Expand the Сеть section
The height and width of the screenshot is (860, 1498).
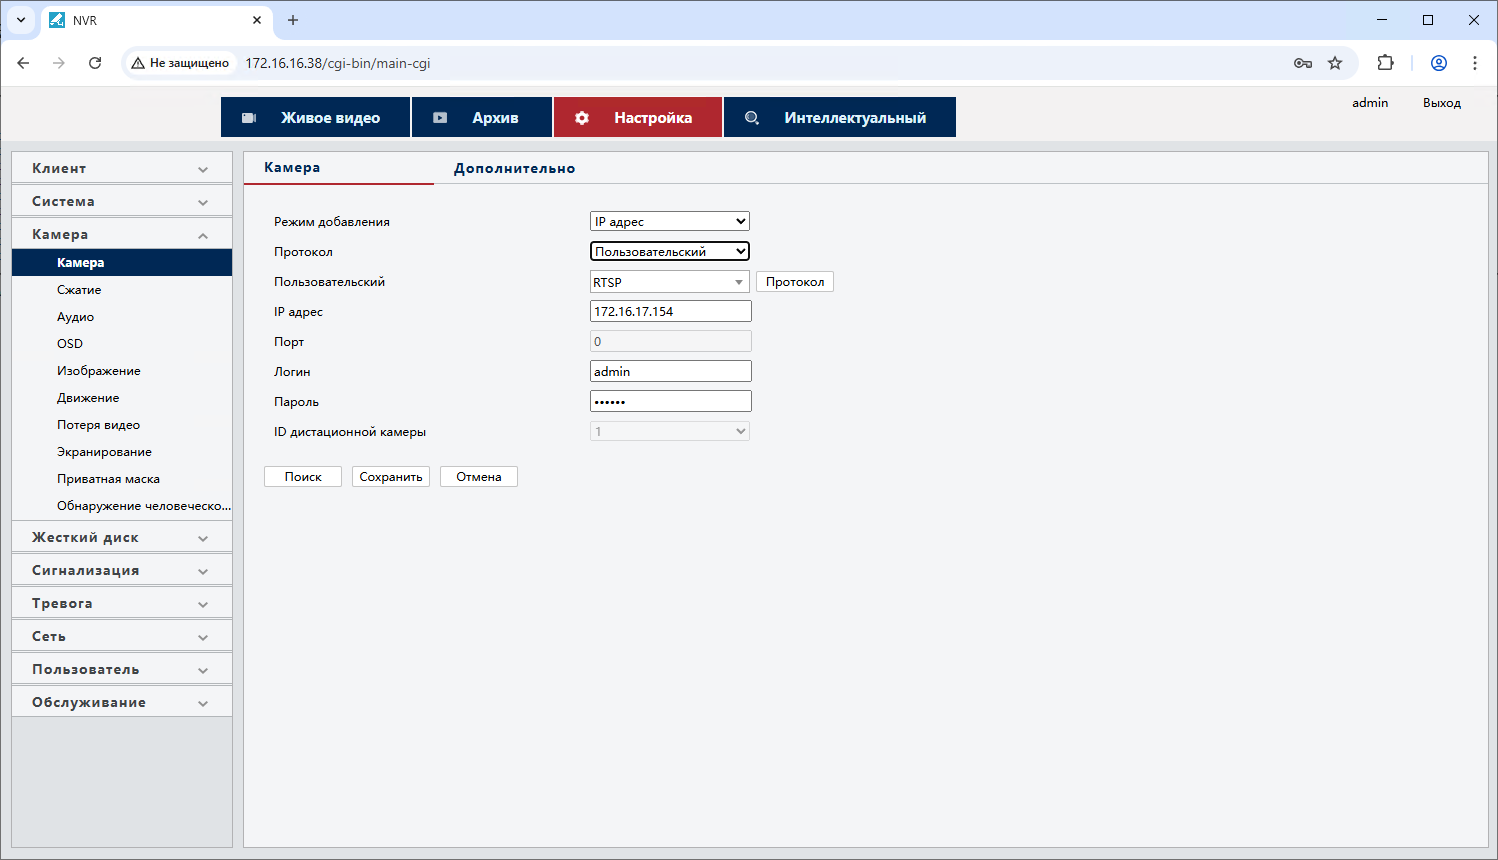tap(122, 636)
